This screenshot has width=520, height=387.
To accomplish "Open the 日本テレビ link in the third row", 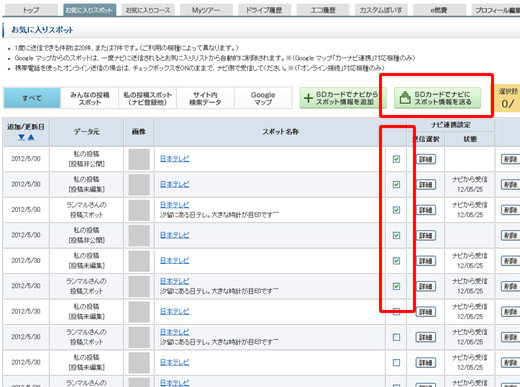I will tap(175, 205).
